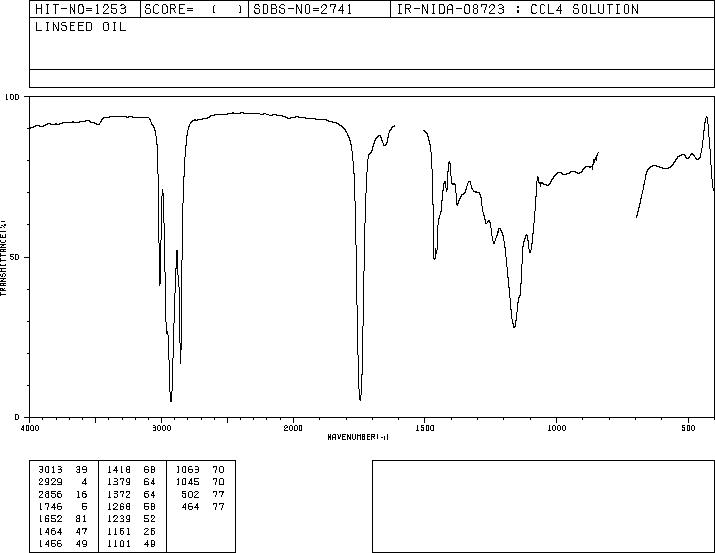715x553 pixels.
Task: Select peak table row 1464 47
Action: tap(63, 532)
